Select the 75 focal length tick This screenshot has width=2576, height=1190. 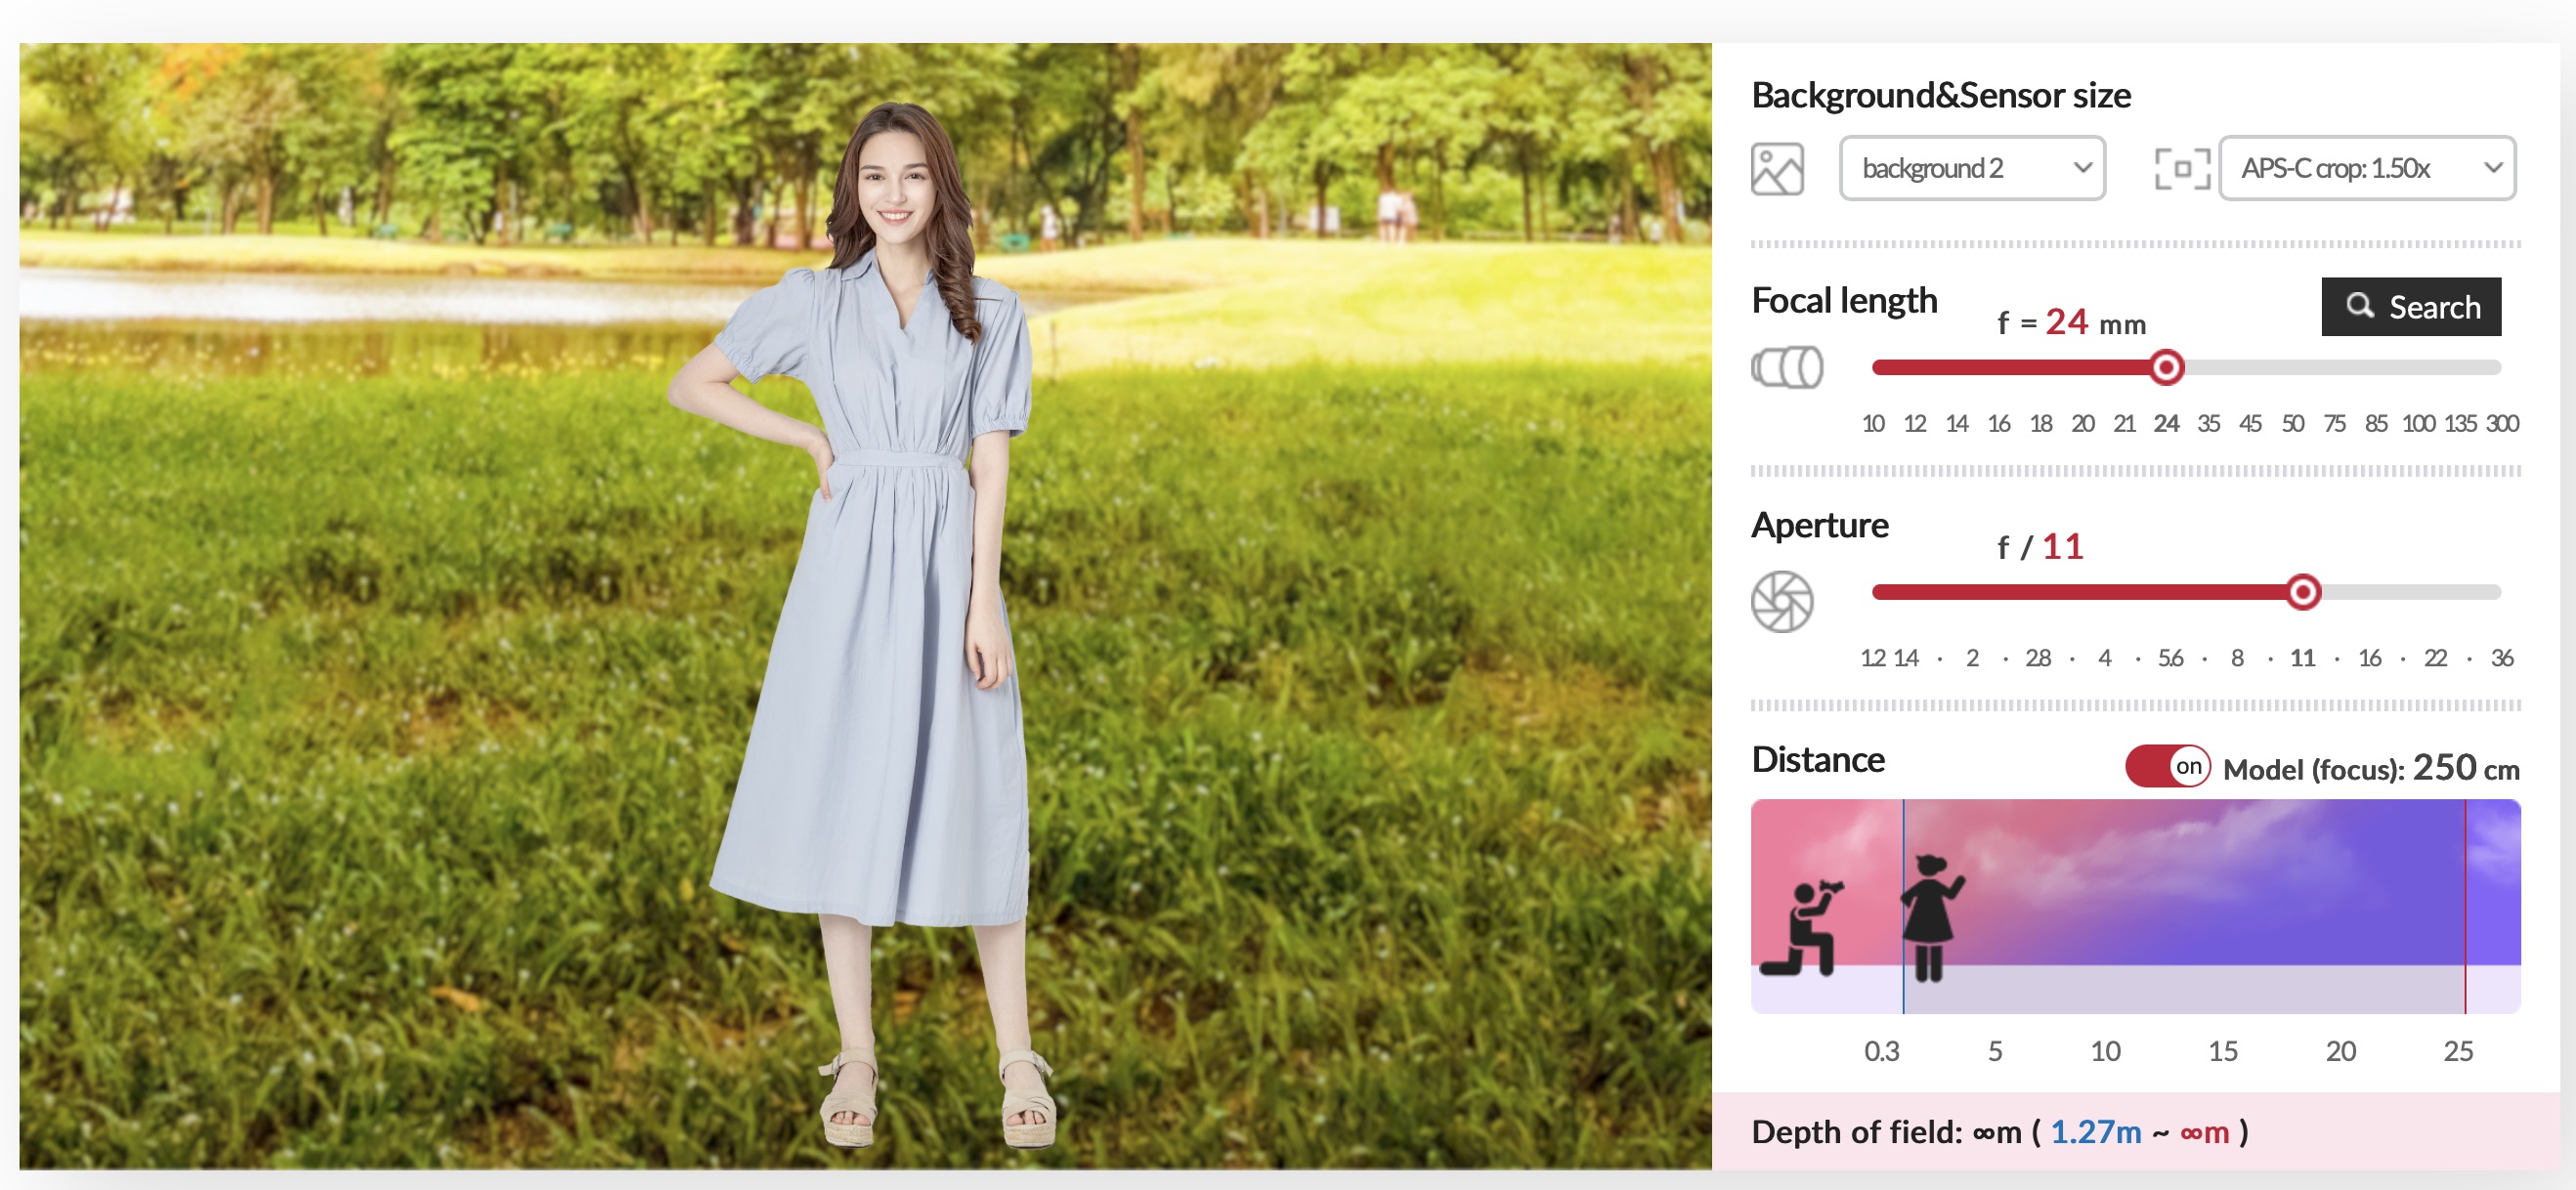[x=2335, y=423]
